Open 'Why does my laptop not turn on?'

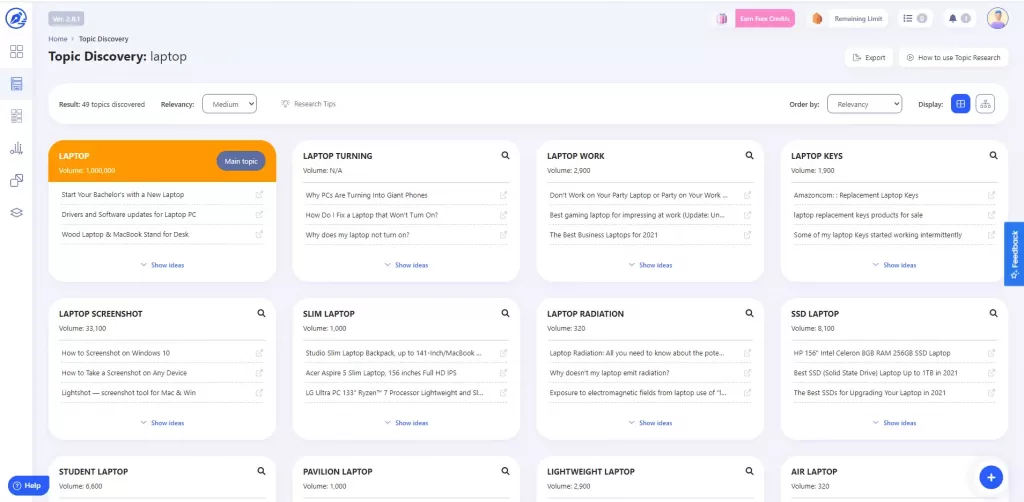357,234
